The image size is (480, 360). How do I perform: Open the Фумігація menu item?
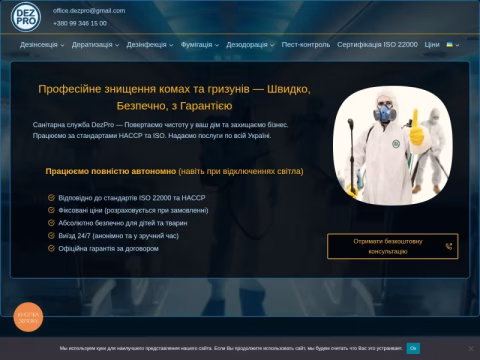point(196,45)
